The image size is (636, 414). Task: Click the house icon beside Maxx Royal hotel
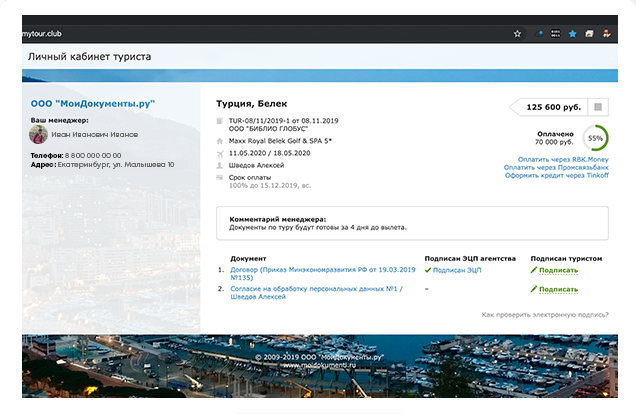221,141
